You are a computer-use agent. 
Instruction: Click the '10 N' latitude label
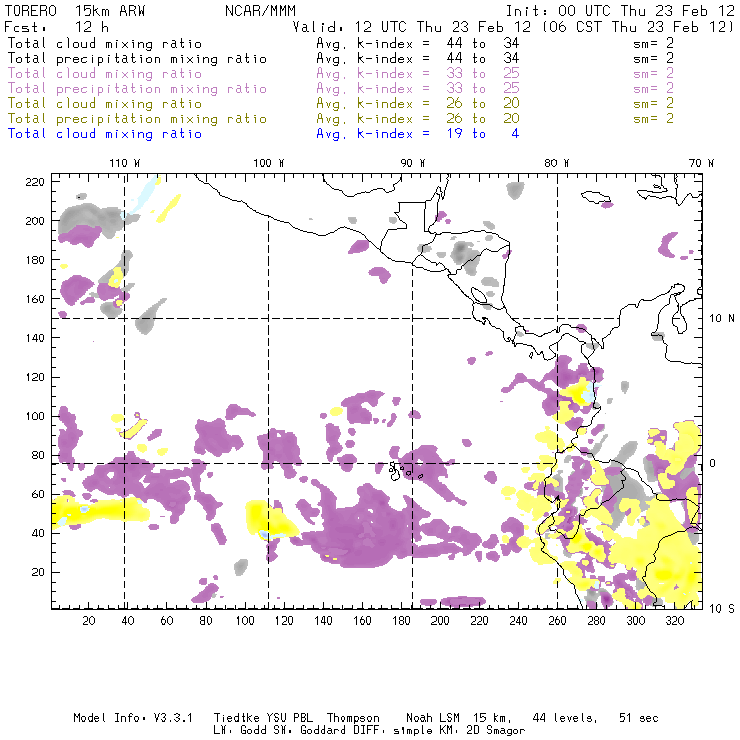coord(722,319)
